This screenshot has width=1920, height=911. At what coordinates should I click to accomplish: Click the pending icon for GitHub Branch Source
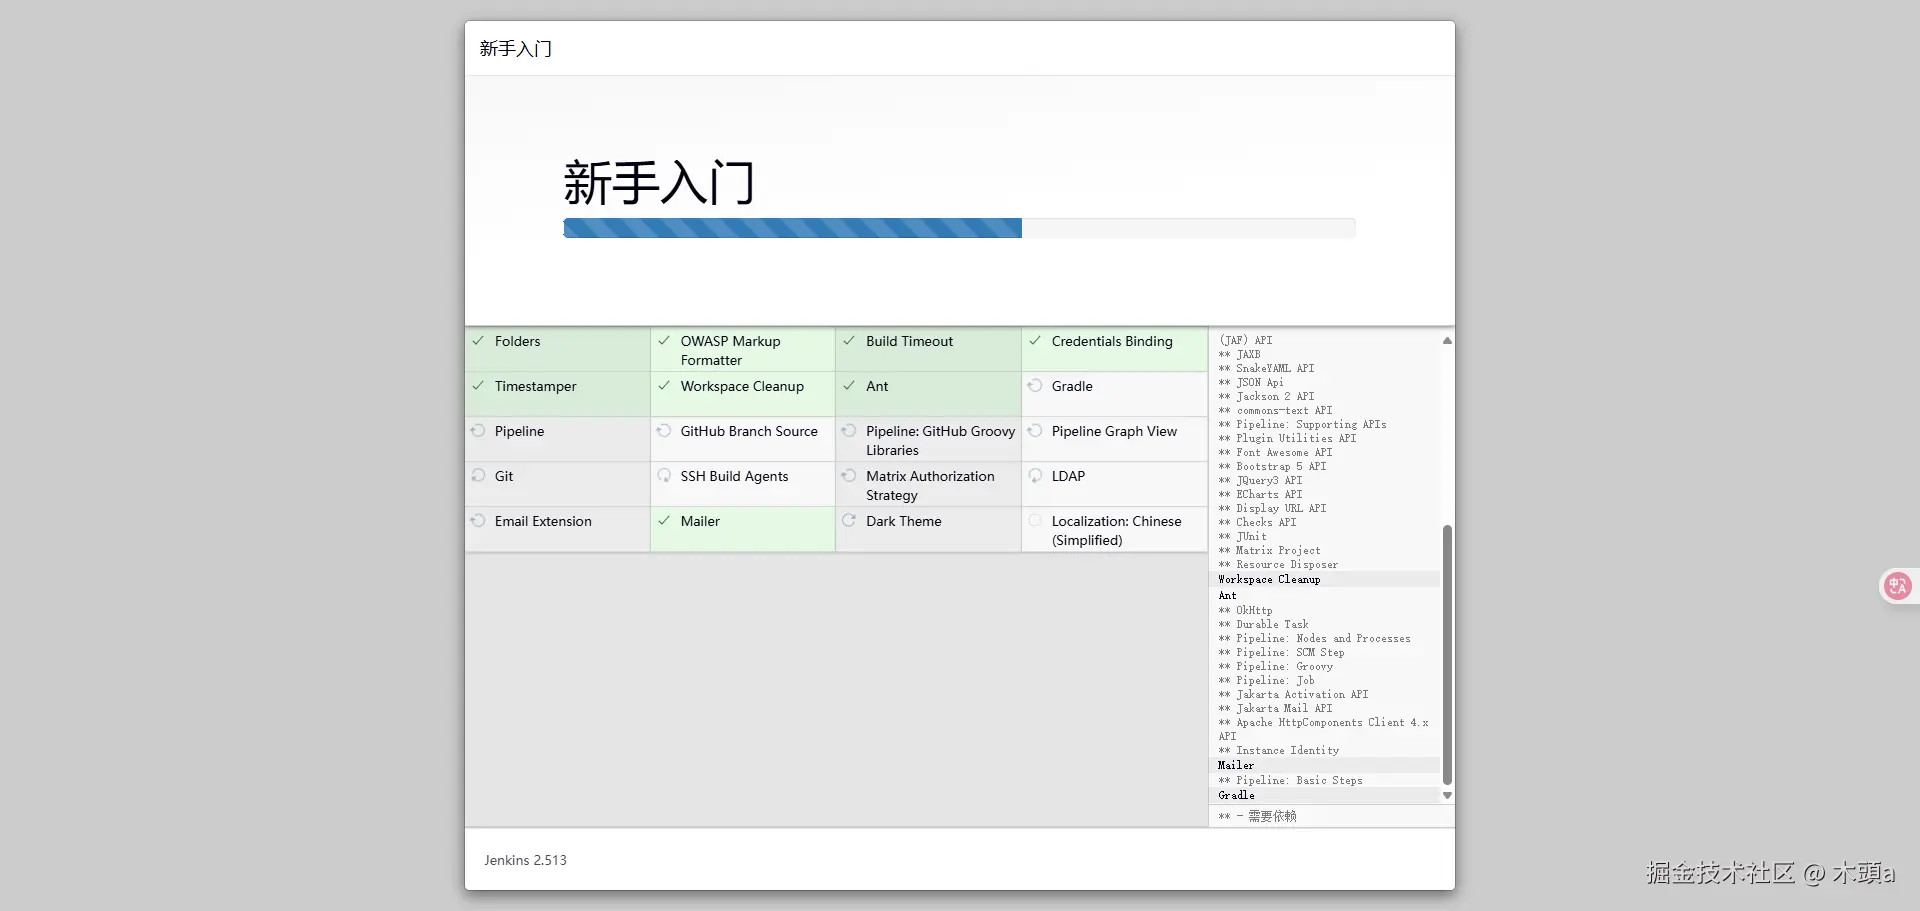pyautogui.click(x=664, y=431)
